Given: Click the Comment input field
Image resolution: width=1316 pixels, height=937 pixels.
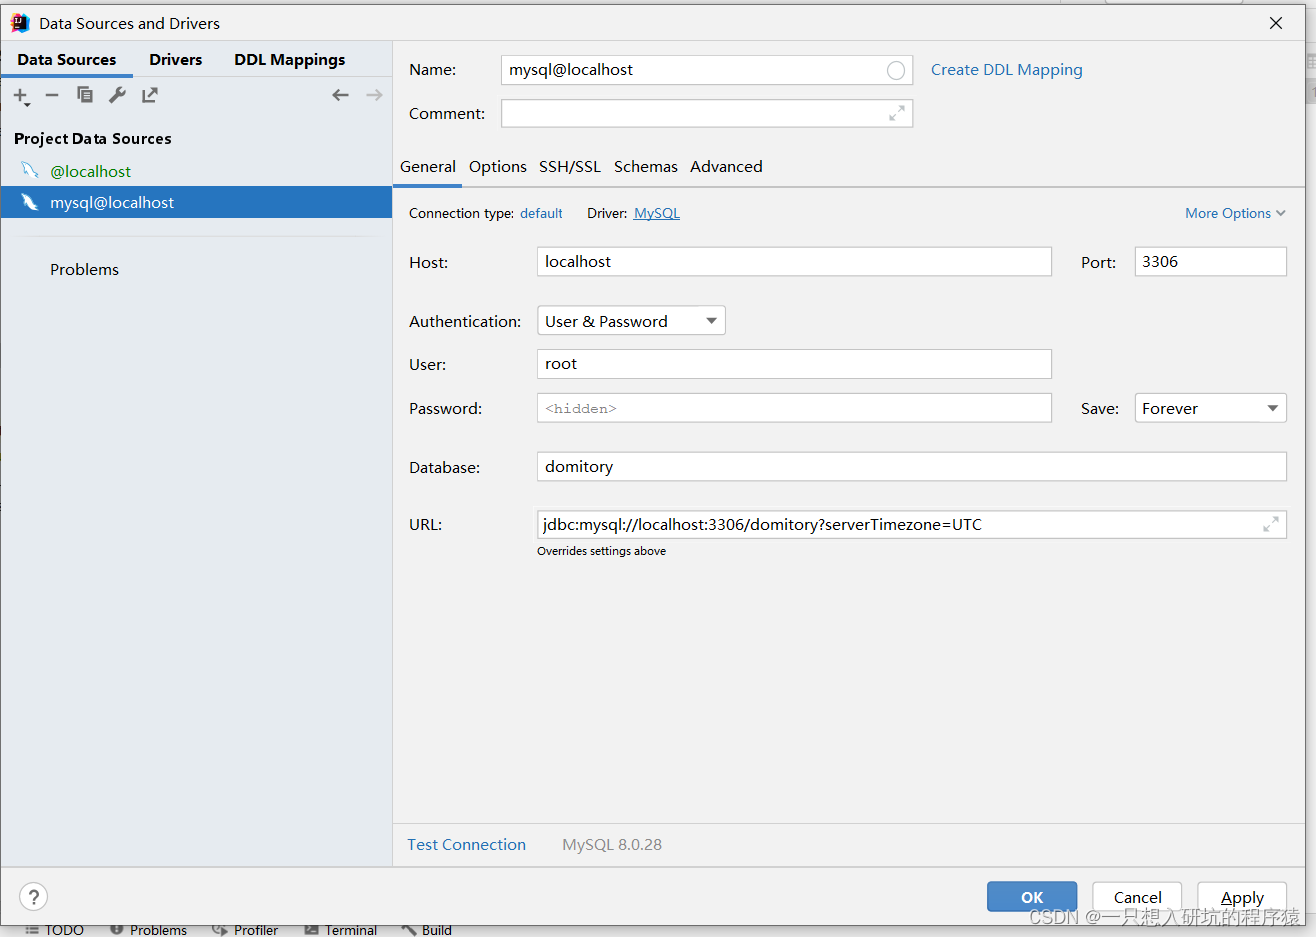Looking at the screenshot, I should (x=707, y=114).
